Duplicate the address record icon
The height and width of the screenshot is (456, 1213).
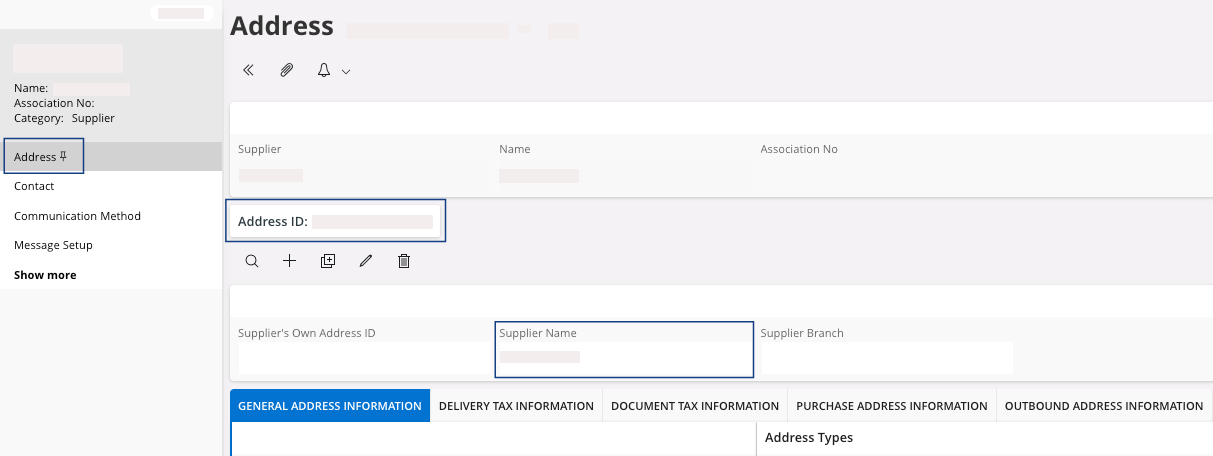click(x=328, y=261)
